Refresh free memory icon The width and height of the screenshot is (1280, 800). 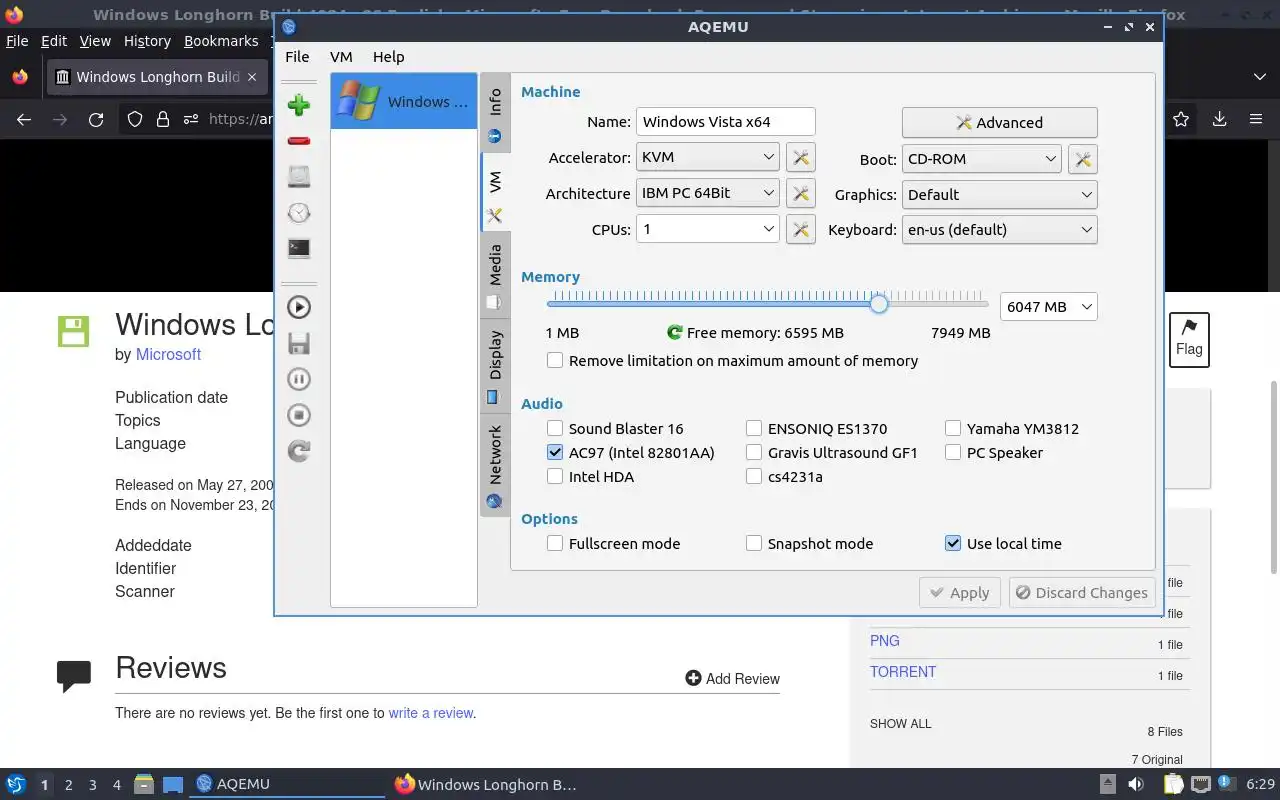tap(674, 332)
